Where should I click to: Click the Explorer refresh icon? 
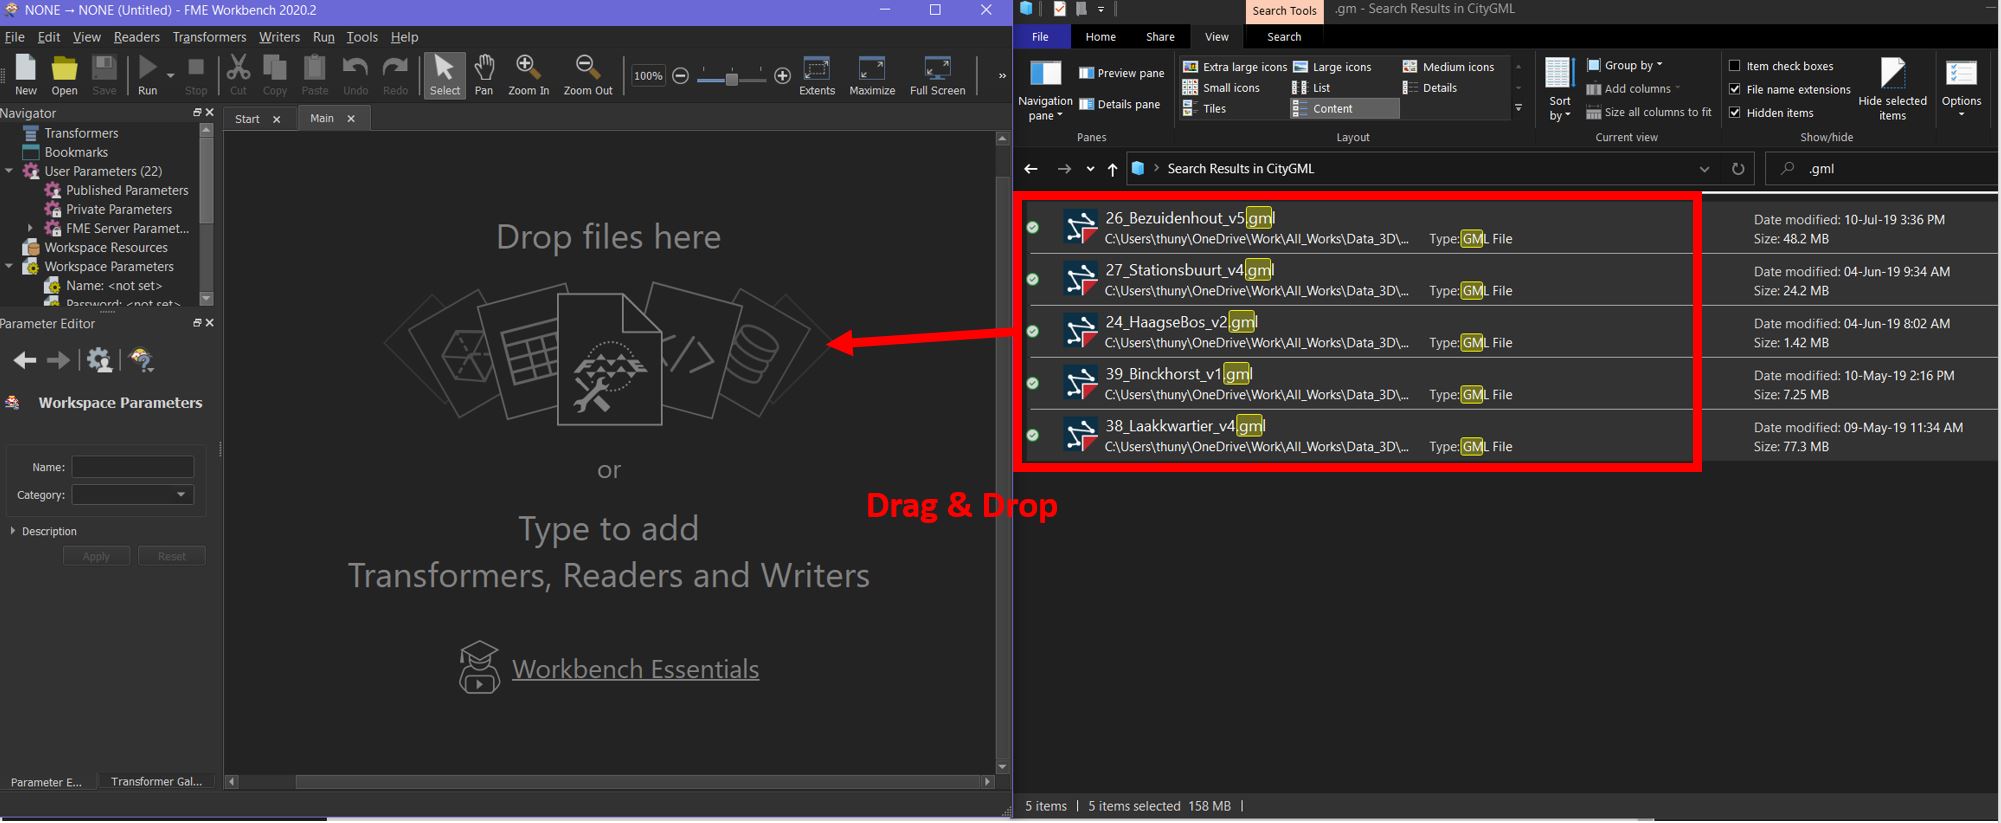point(1738,169)
